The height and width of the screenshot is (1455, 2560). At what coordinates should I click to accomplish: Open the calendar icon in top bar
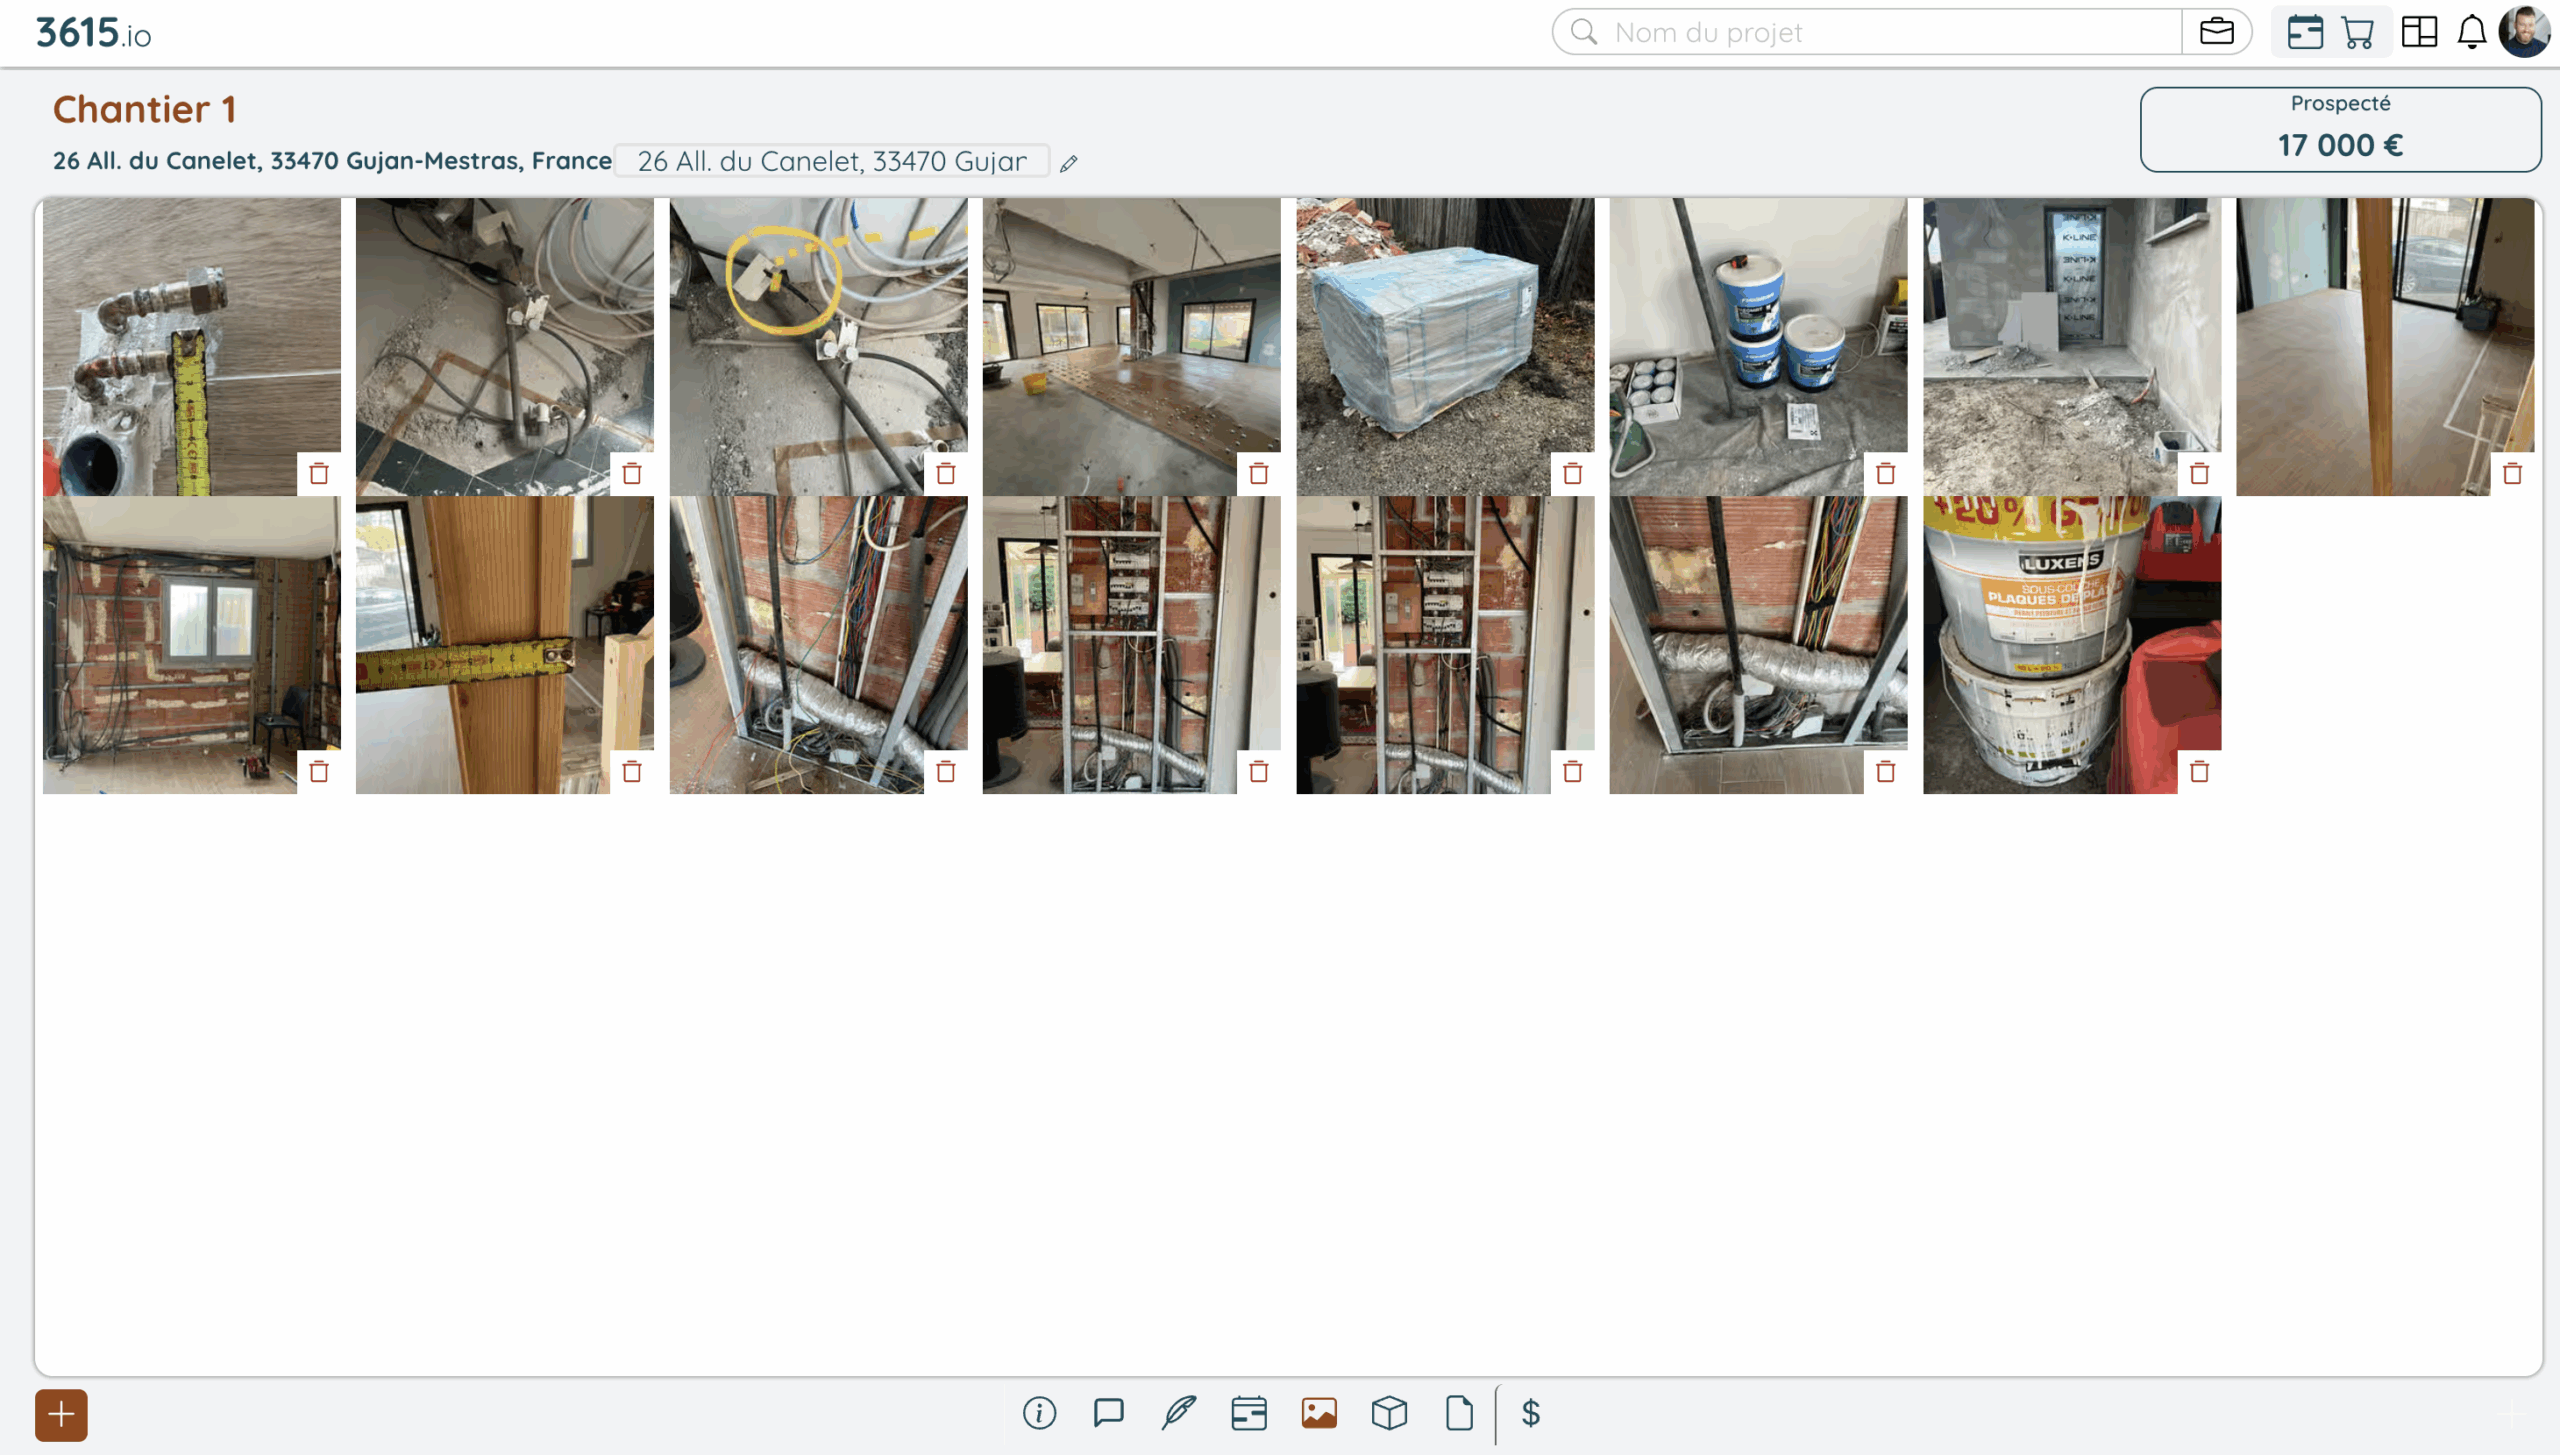(2305, 32)
